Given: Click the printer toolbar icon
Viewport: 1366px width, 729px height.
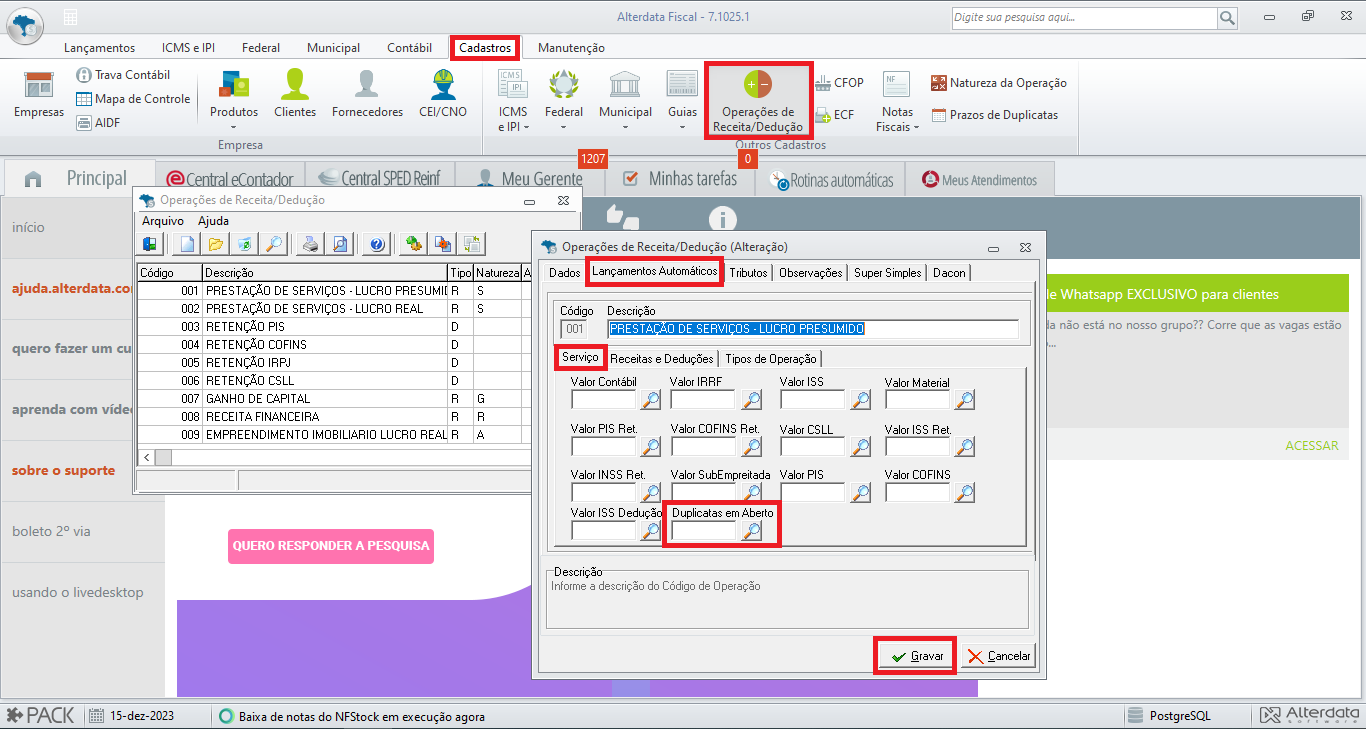Looking at the screenshot, I should (x=311, y=243).
